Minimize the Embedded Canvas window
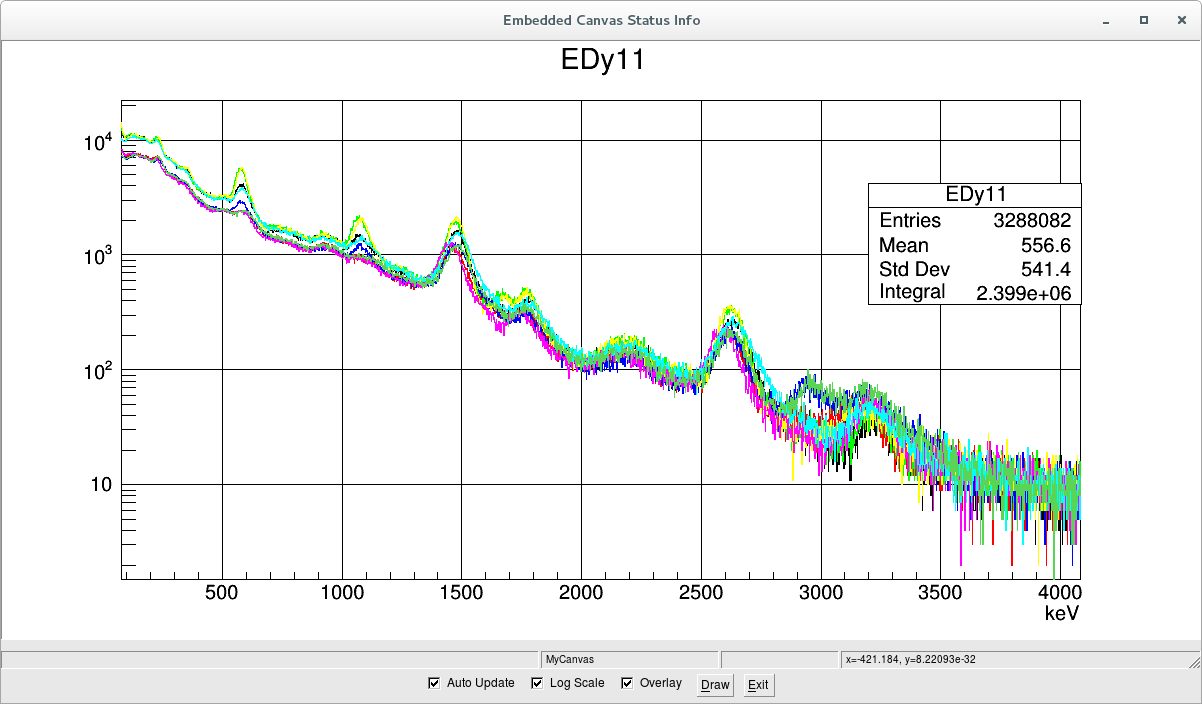This screenshot has height=704, width=1202. [x=1105, y=20]
